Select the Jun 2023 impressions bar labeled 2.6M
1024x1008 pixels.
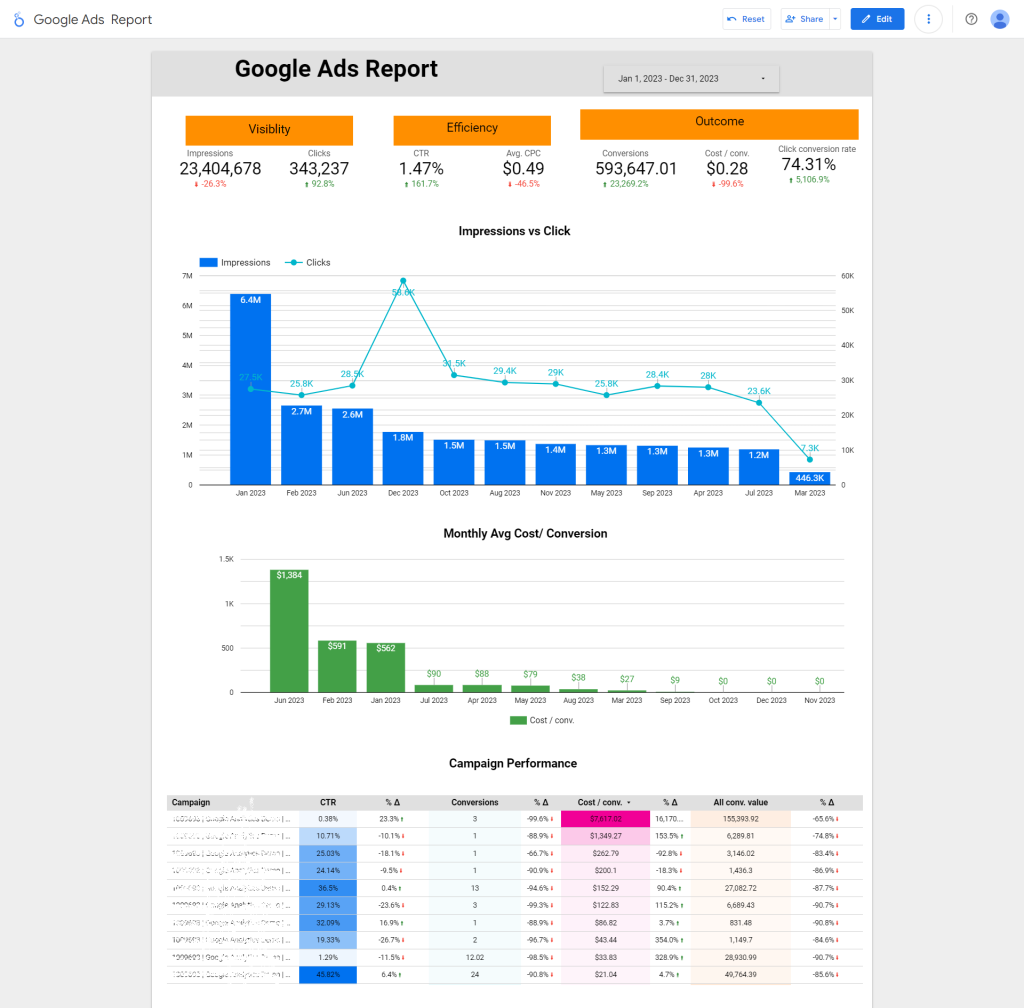[352, 447]
